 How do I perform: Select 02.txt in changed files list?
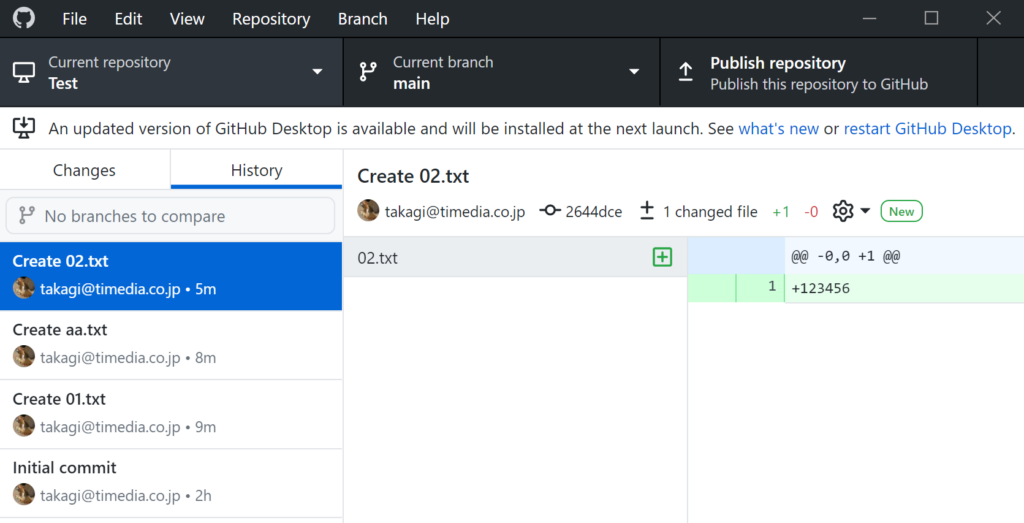click(515, 257)
